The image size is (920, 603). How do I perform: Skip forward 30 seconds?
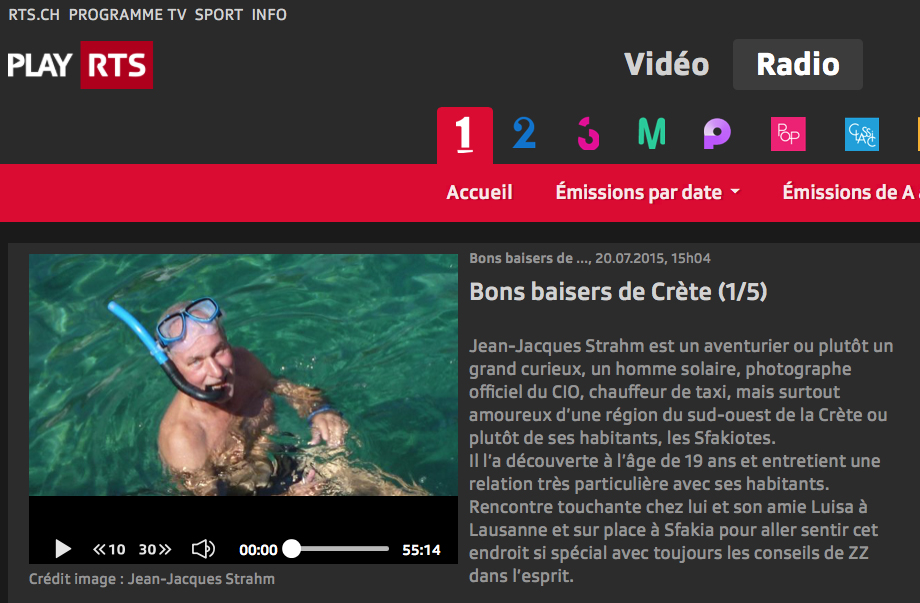pyautogui.click(x=155, y=550)
